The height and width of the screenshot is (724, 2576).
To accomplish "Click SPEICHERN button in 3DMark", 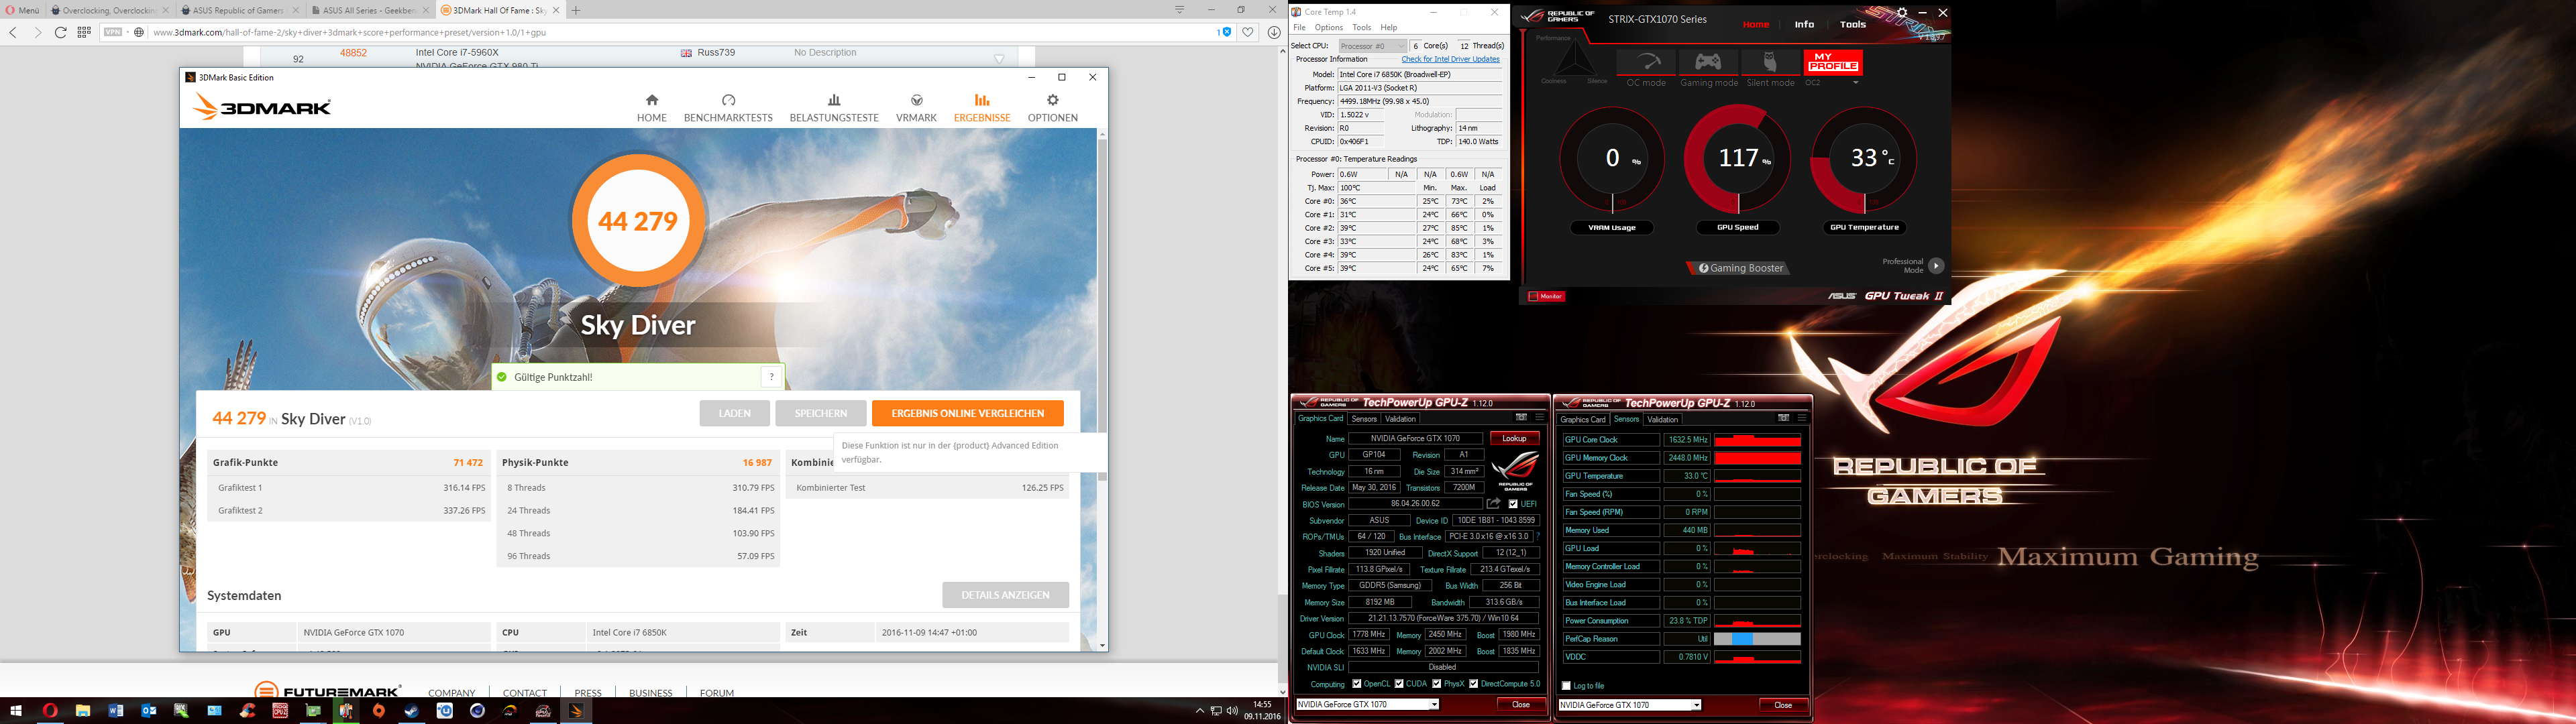I will (x=820, y=413).
